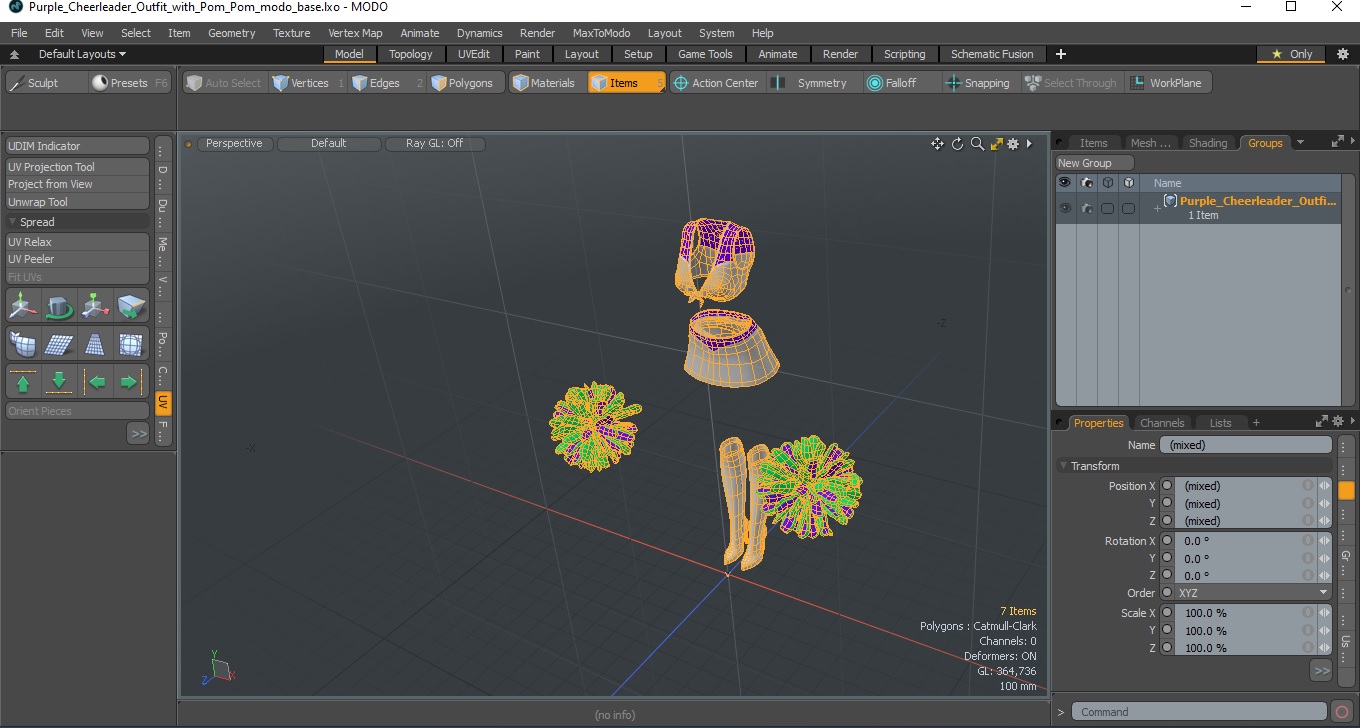The height and width of the screenshot is (728, 1360).
Task: Expand more tools with left panel >> button
Action: (x=138, y=433)
